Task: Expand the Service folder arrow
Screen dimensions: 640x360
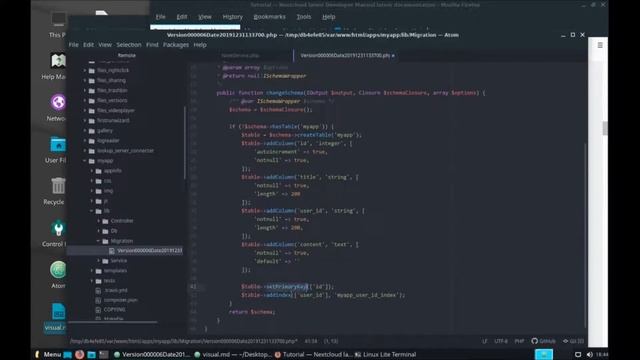Action: coord(99,260)
